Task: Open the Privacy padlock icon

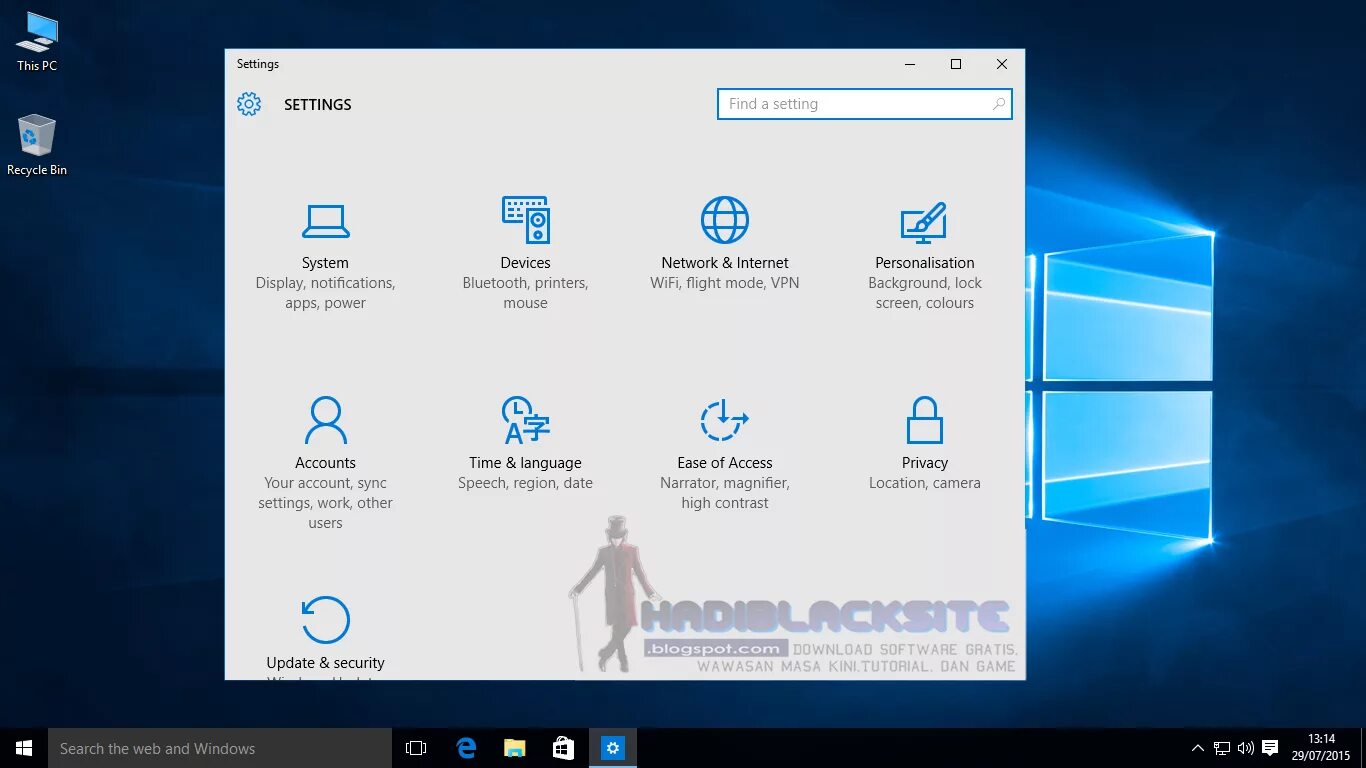Action: (925, 420)
